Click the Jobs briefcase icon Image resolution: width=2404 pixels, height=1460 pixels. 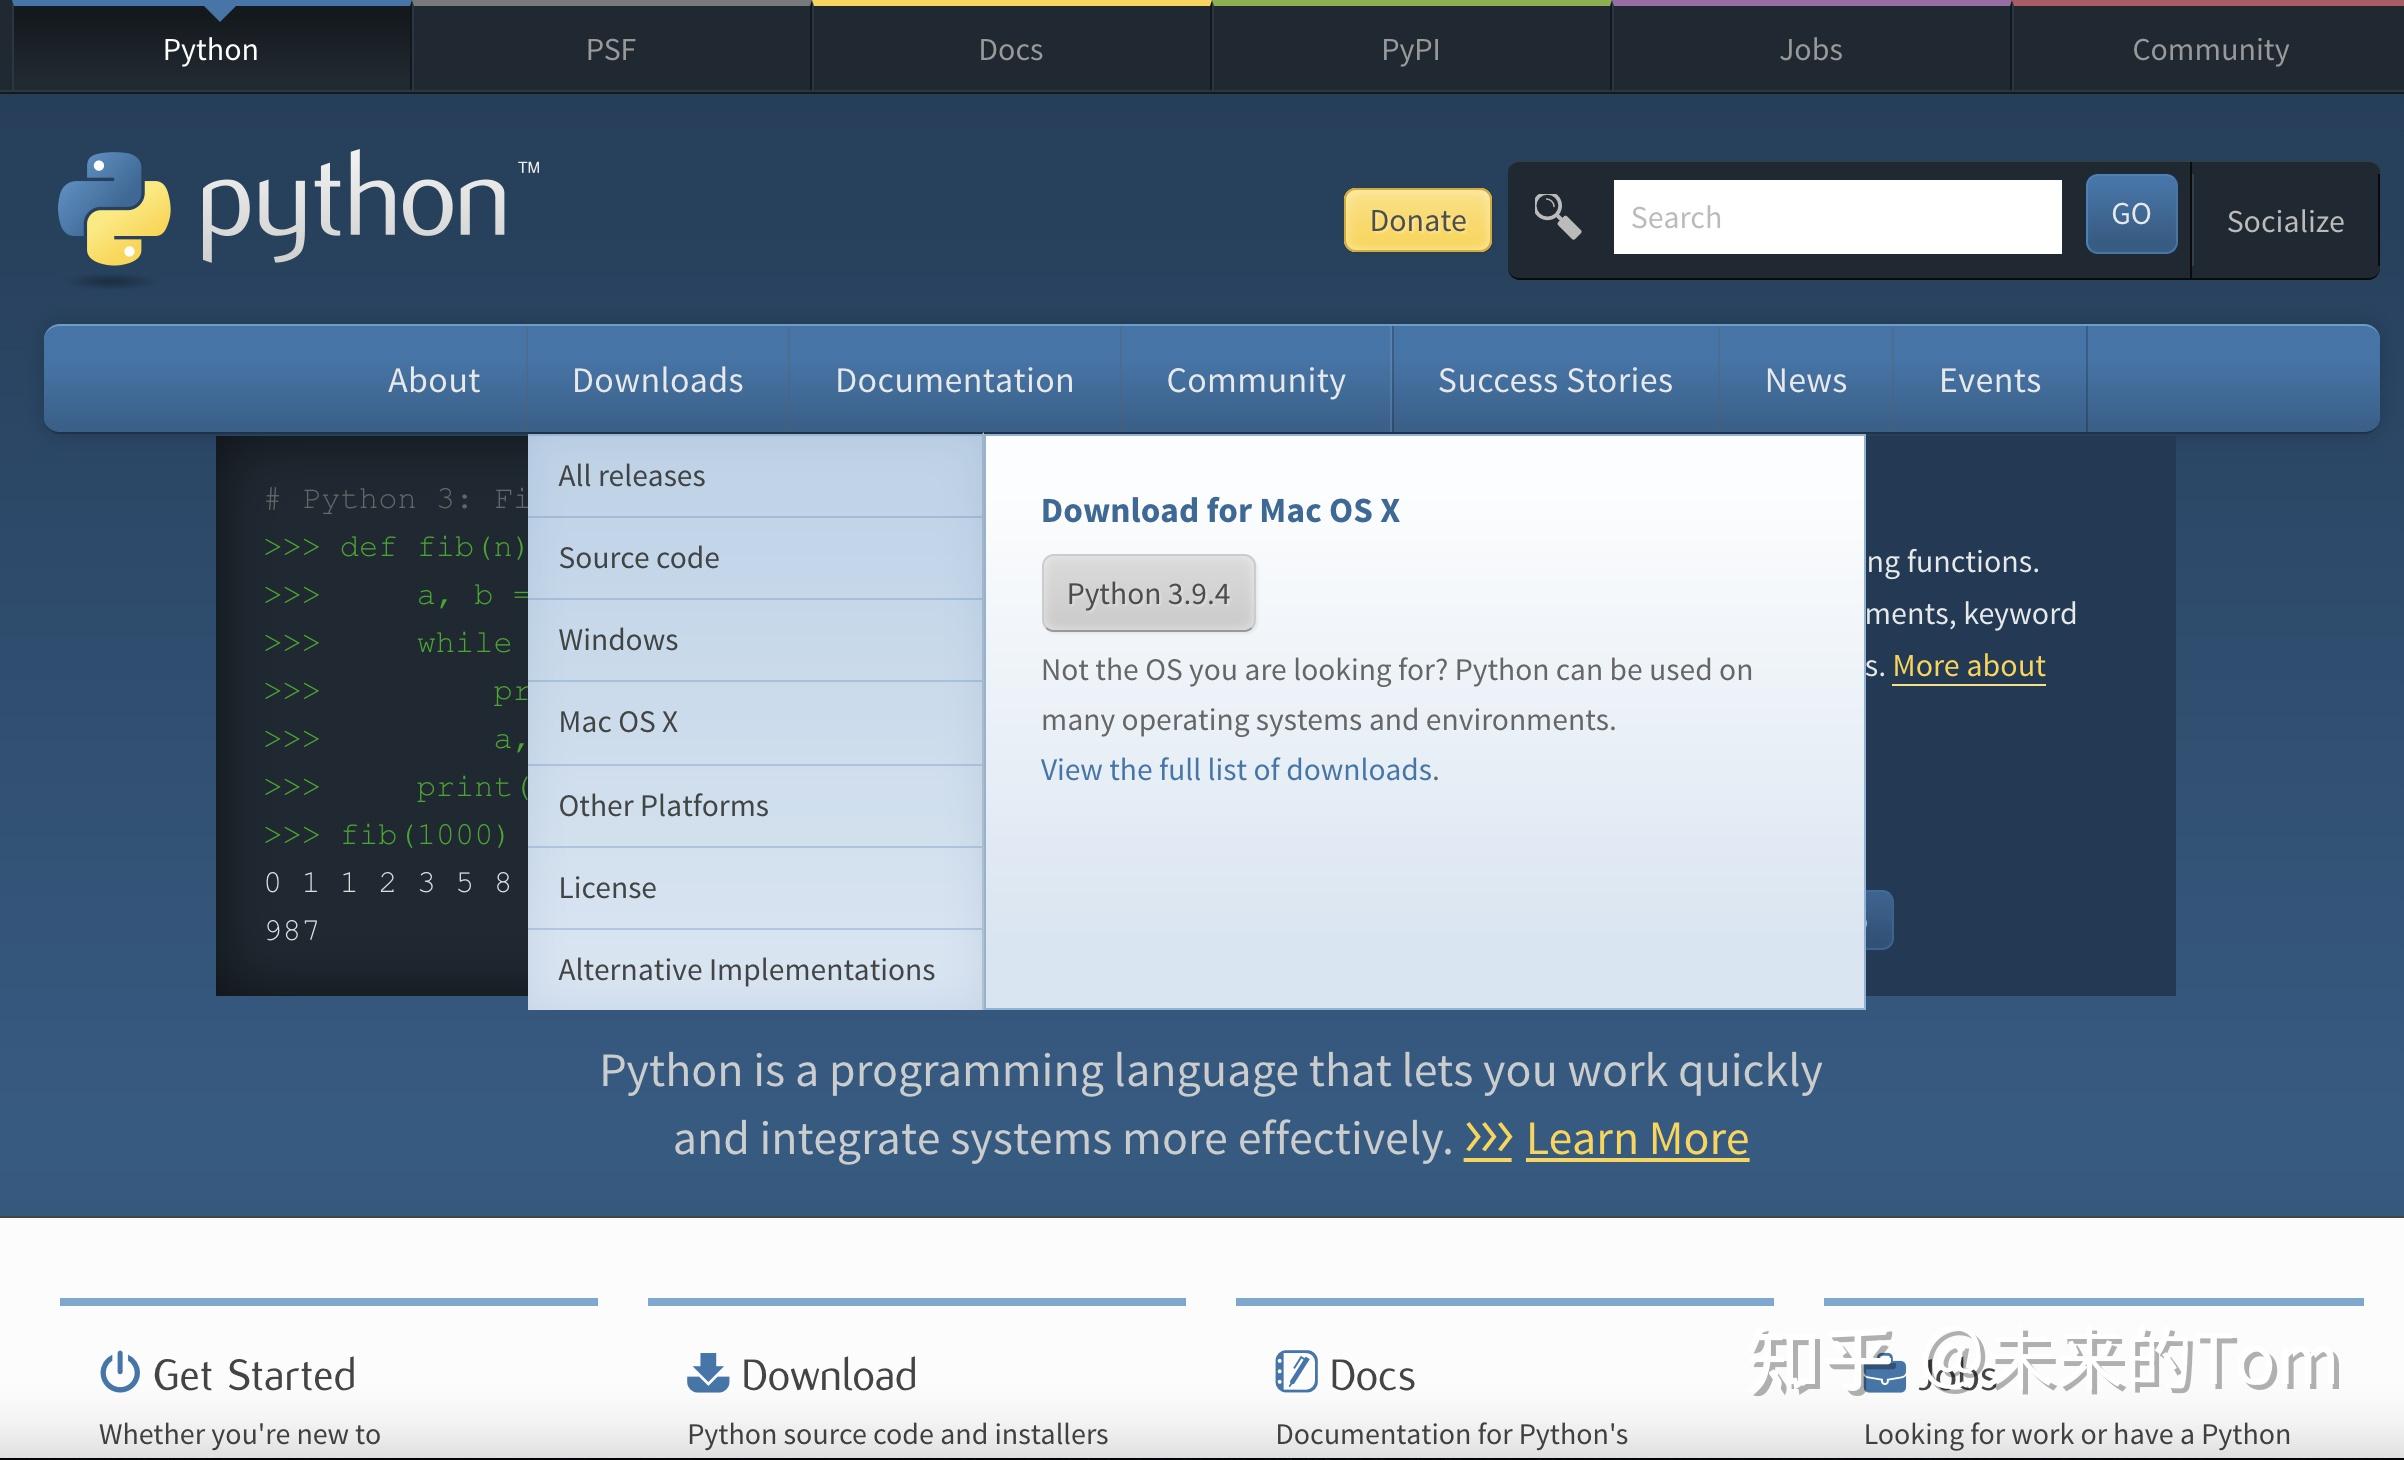[x=1884, y=1372]
